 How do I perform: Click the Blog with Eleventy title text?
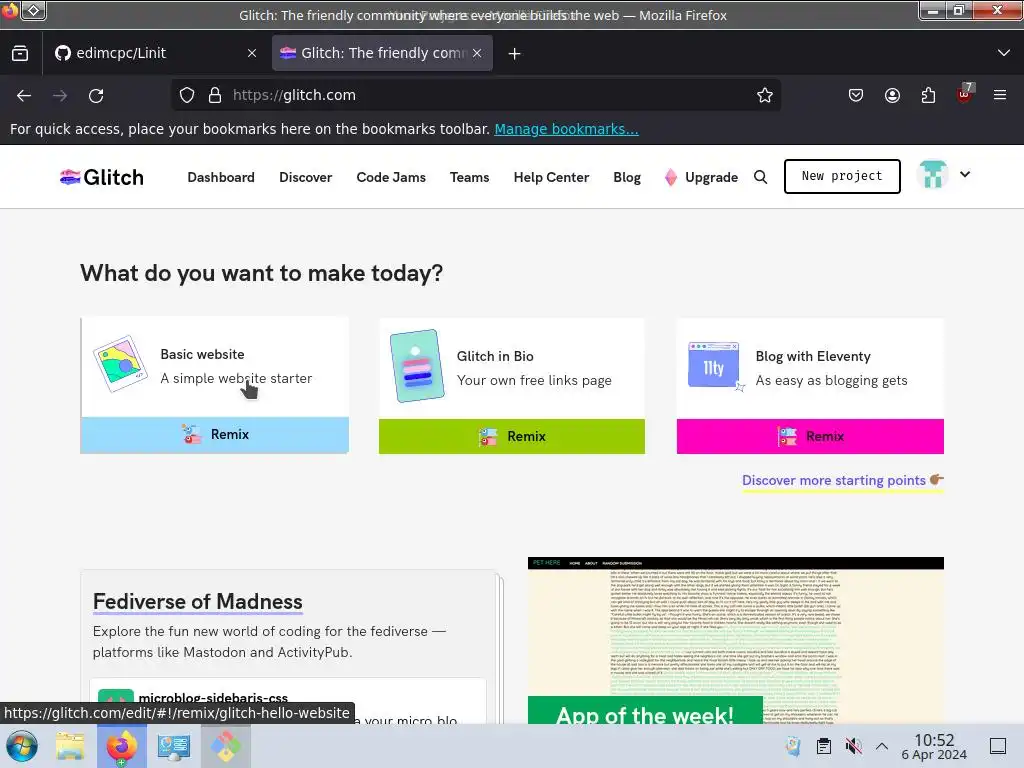[x=813, y=356]
